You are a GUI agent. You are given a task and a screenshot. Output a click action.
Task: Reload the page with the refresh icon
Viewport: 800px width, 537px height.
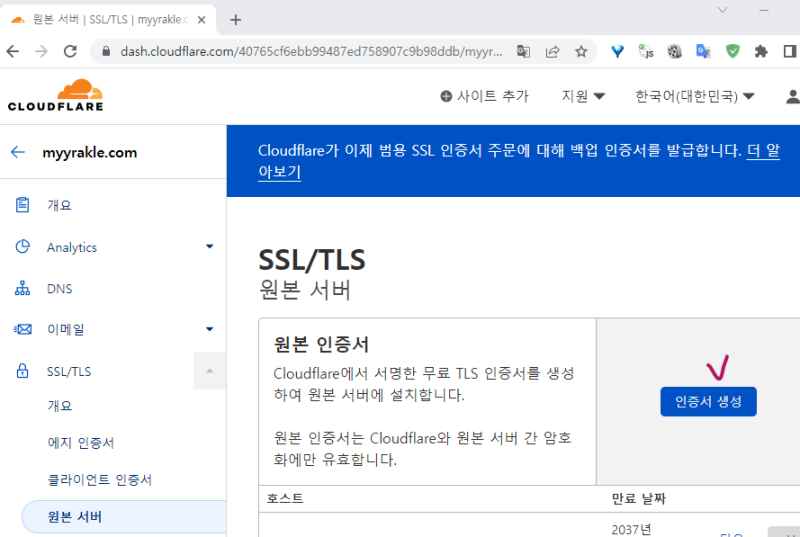(70, 51)
